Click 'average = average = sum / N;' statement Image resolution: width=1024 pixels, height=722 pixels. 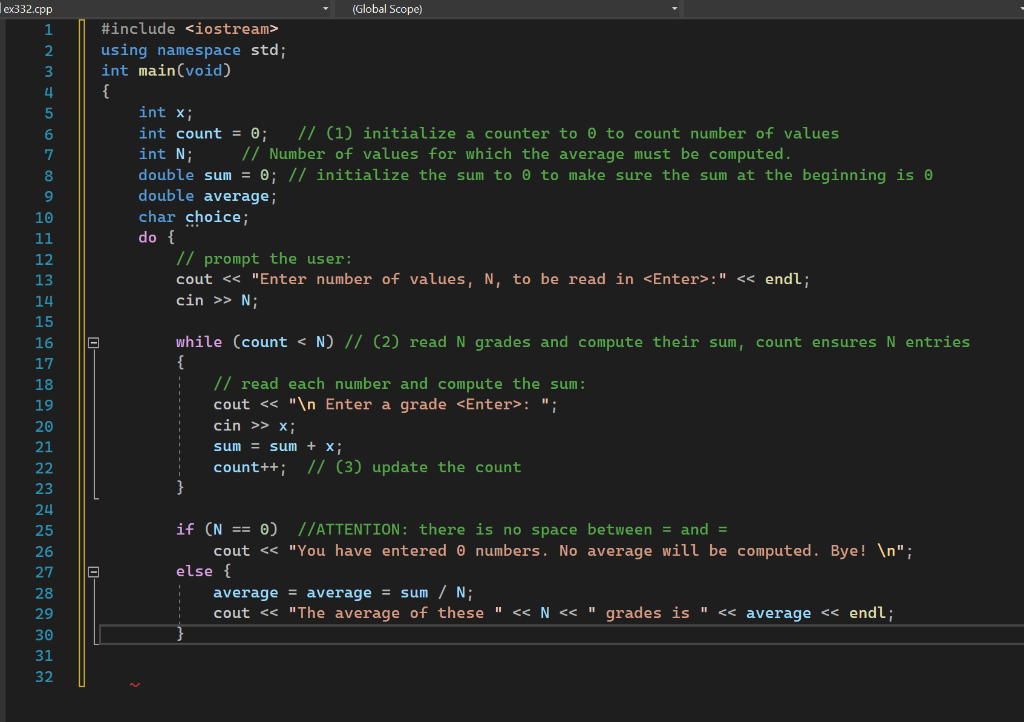tap(343, 593)
